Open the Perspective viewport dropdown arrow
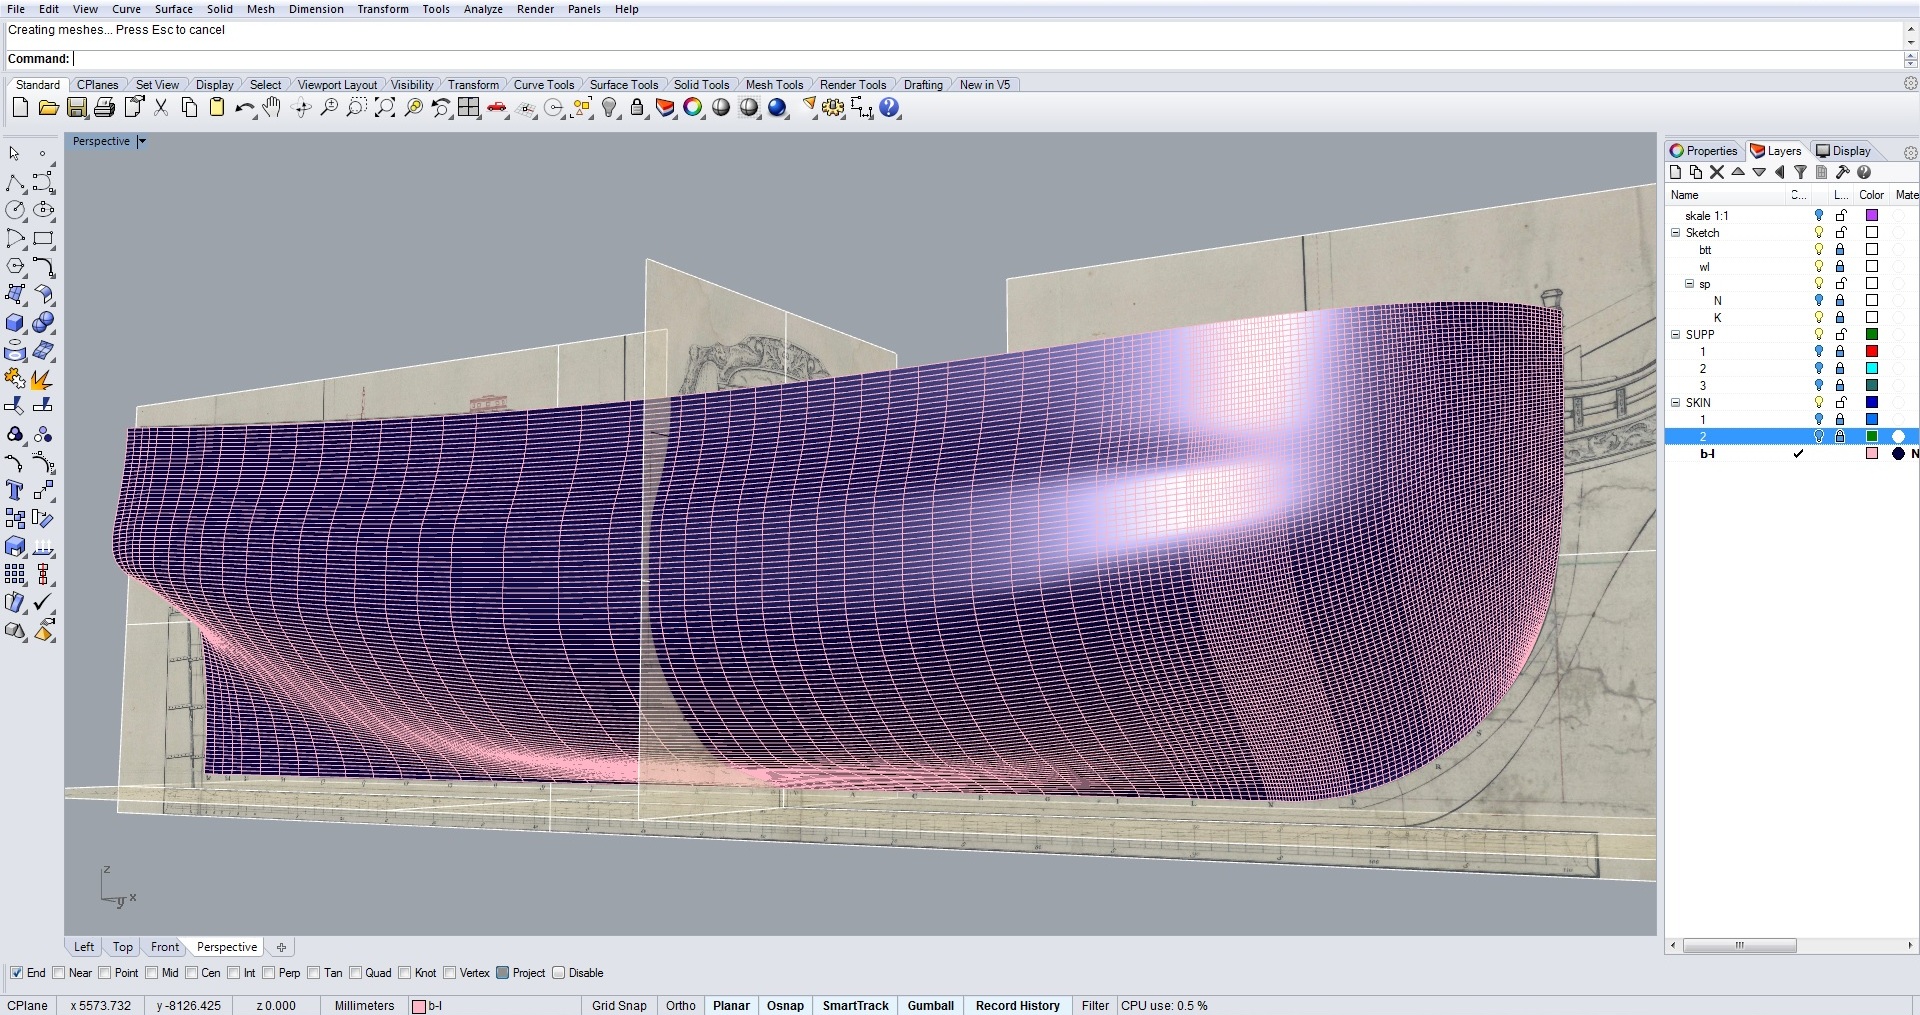 point(142,141)
